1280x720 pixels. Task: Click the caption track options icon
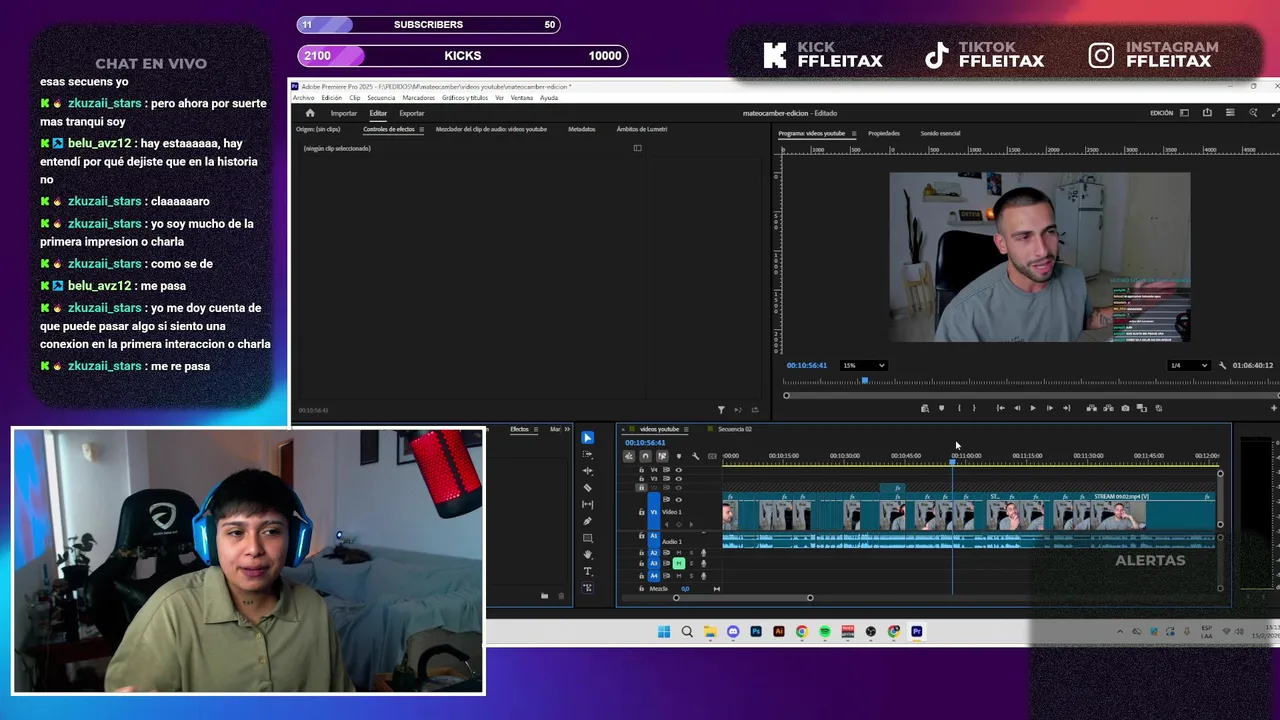pyautogui.click(x=712, y=456)
